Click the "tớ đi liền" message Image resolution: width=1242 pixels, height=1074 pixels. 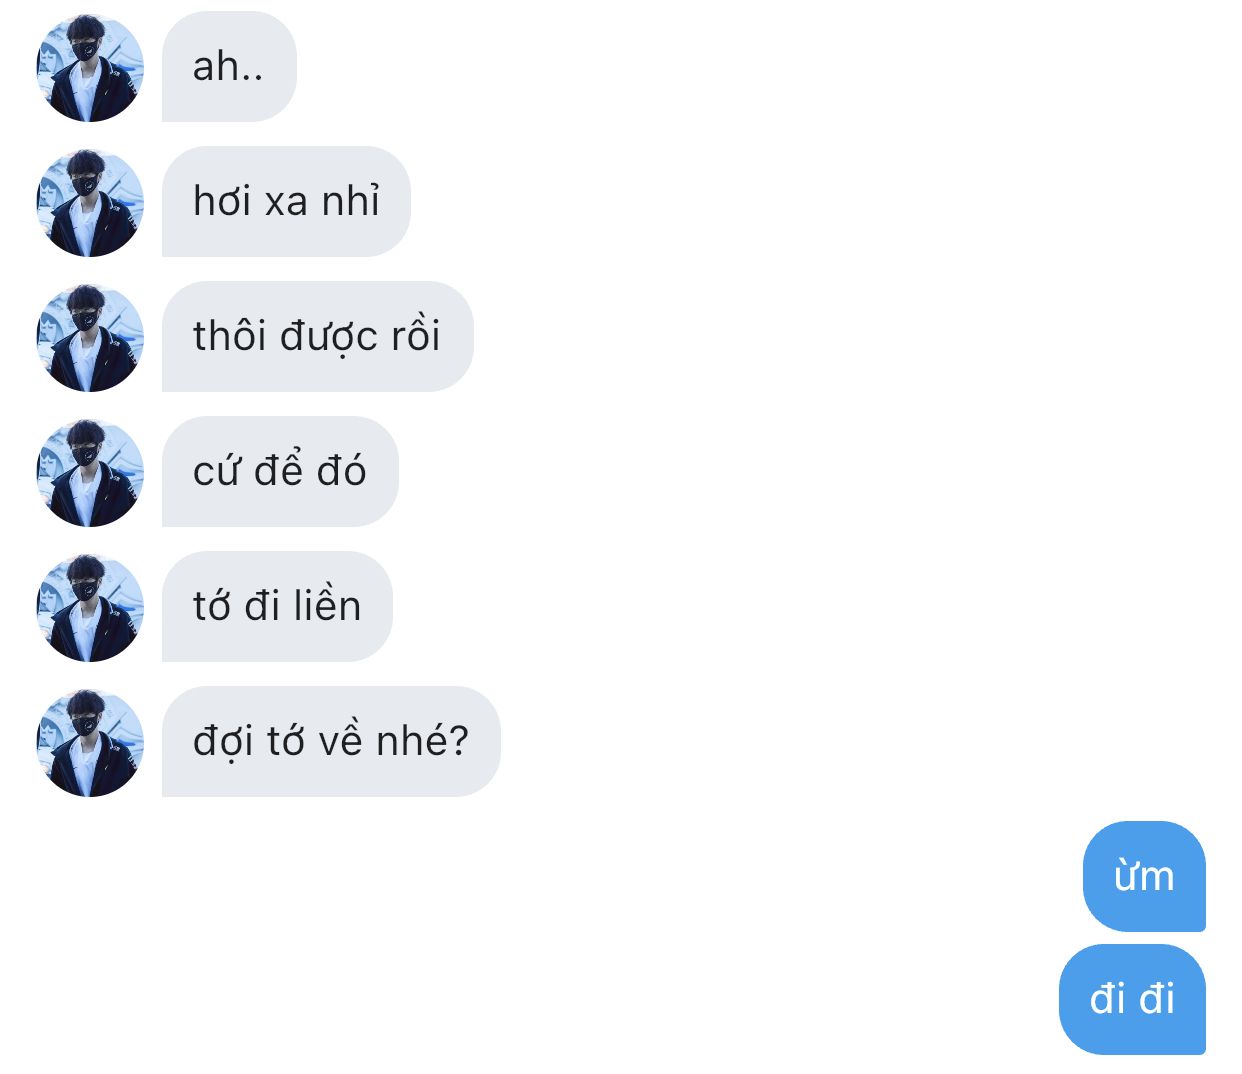click(277, 607)
